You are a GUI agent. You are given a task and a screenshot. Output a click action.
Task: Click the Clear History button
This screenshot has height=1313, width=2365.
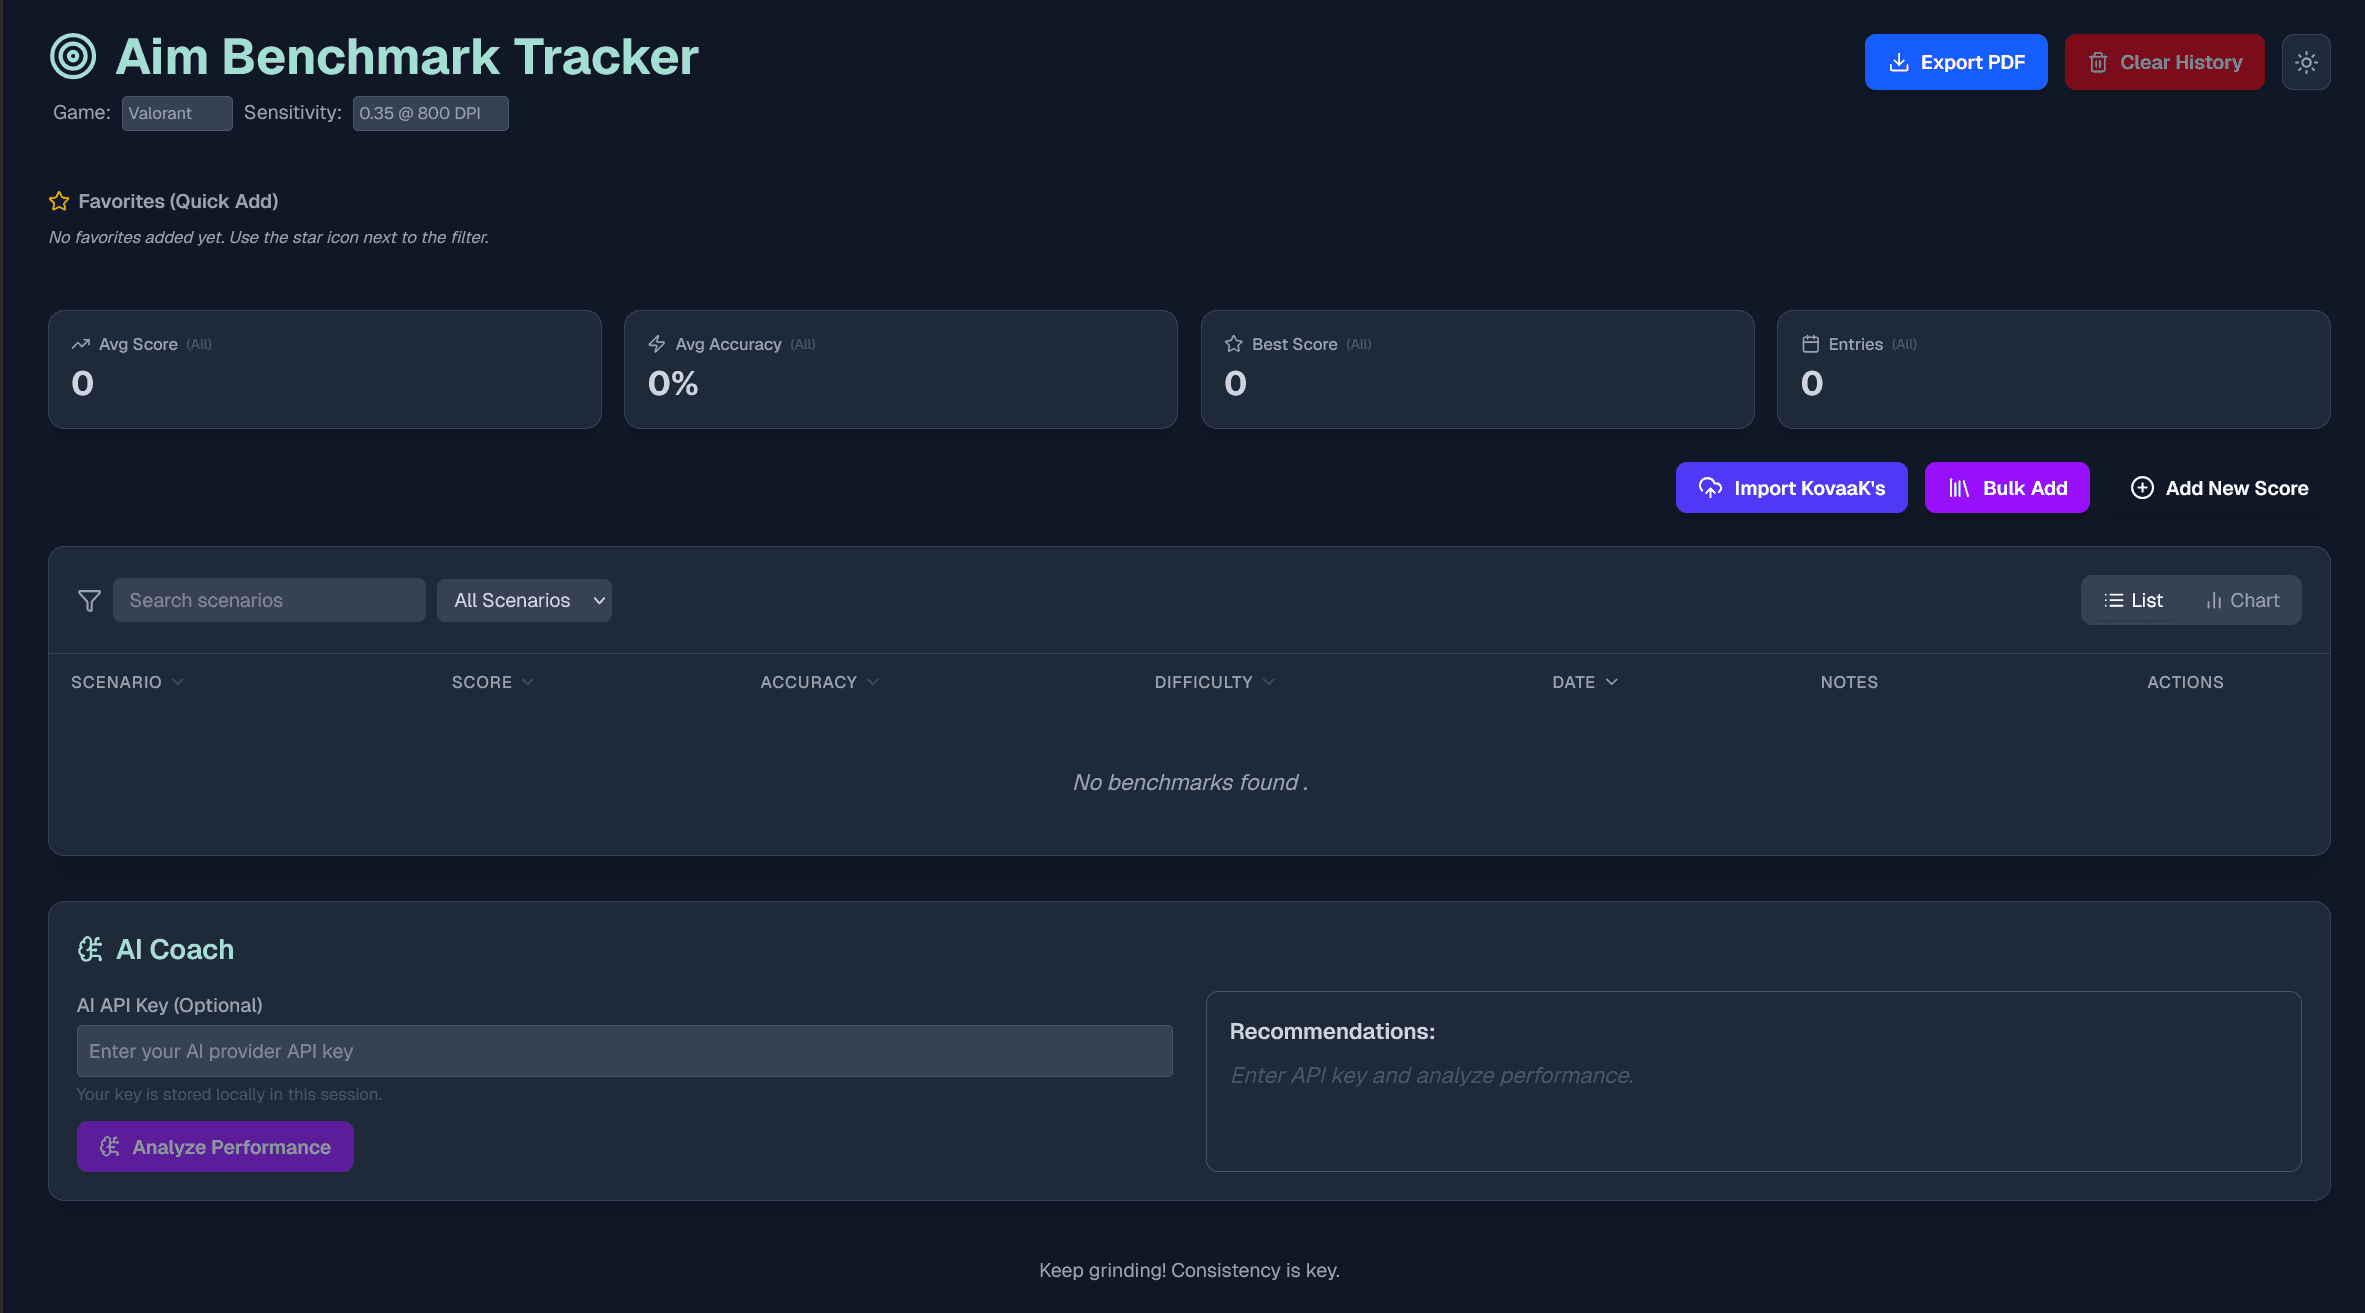click(x=2164, y=61)
